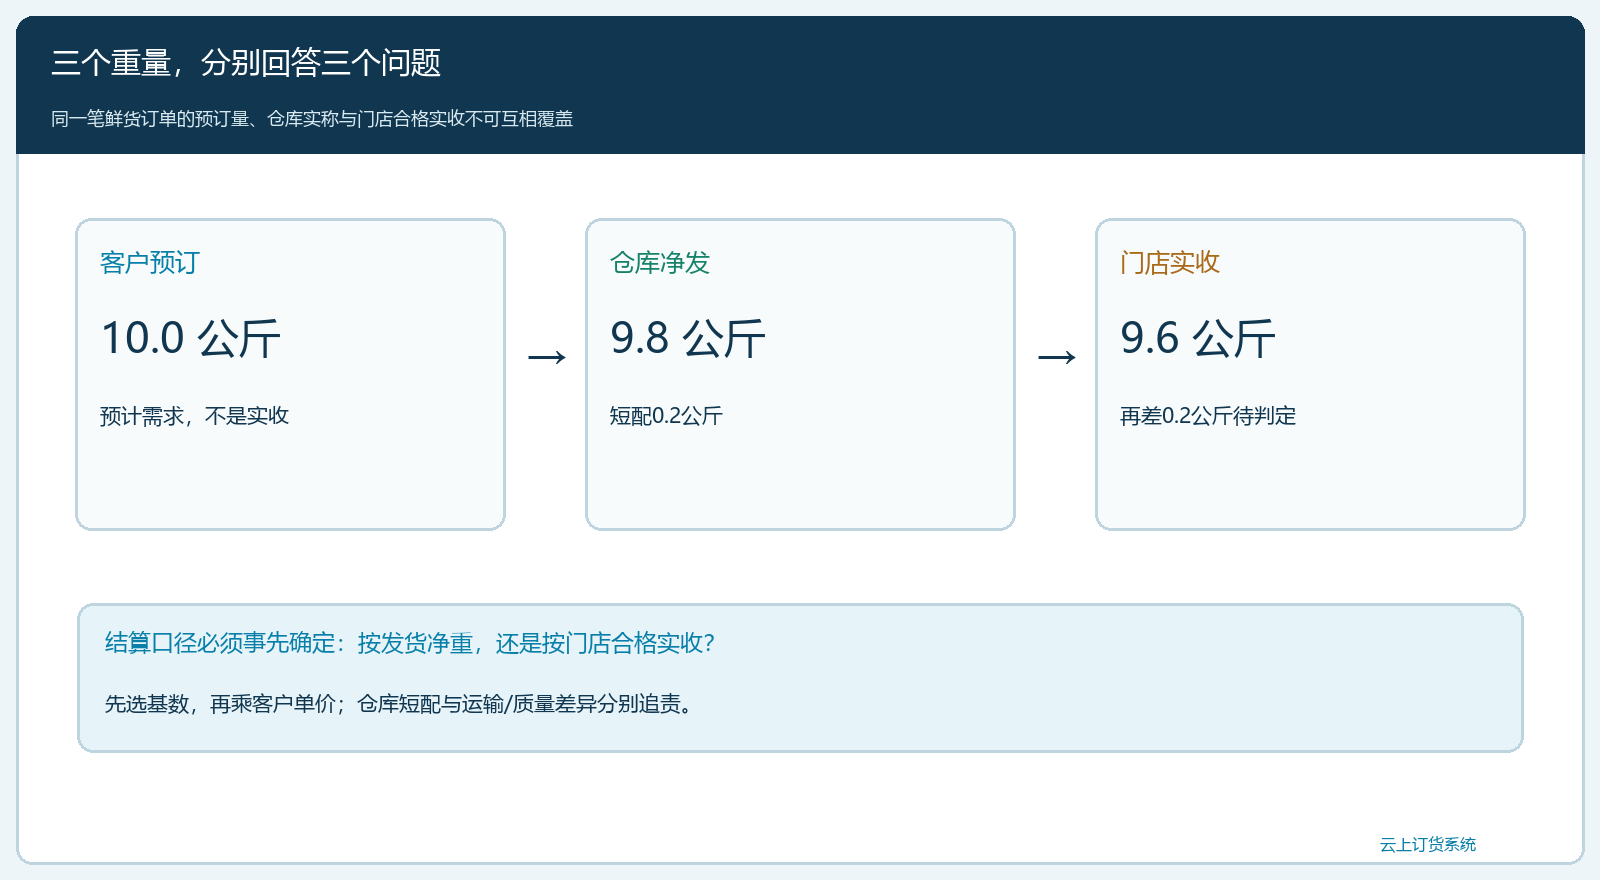
Task: Click the line 先选基数，再乘客户单价
Action: point(400,704)
